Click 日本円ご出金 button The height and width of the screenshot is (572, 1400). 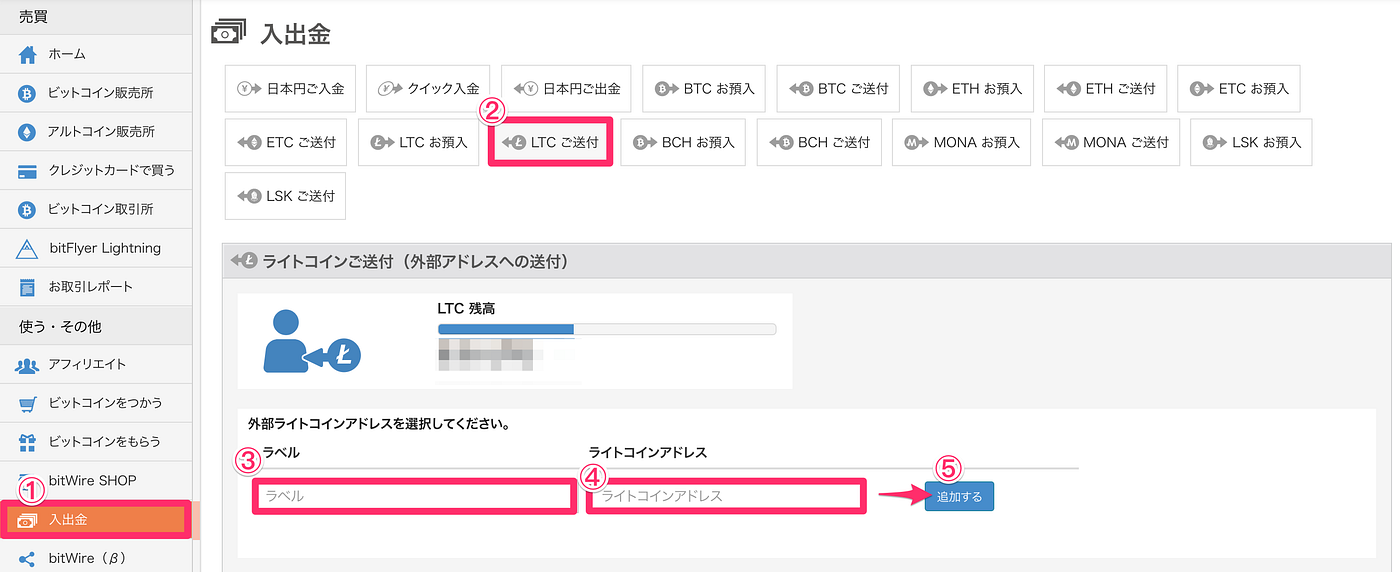pos(566,88)
